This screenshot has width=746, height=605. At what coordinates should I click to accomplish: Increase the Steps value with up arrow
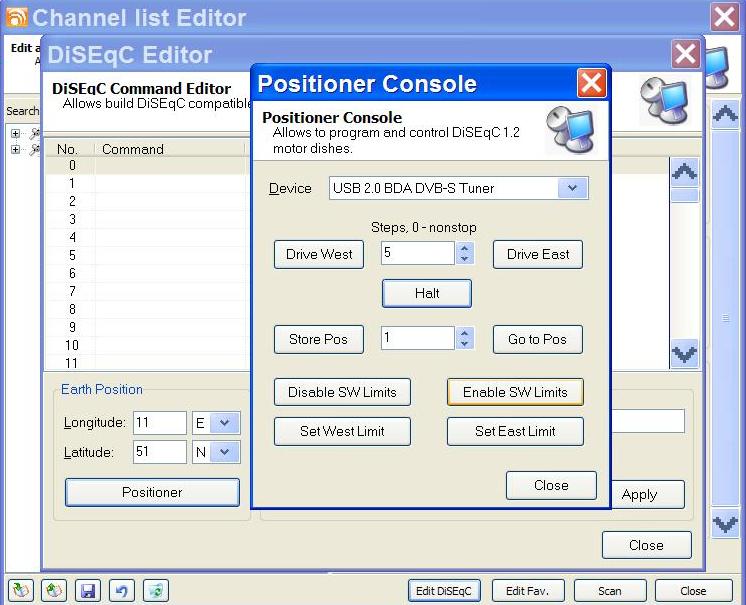pos(464,248)
